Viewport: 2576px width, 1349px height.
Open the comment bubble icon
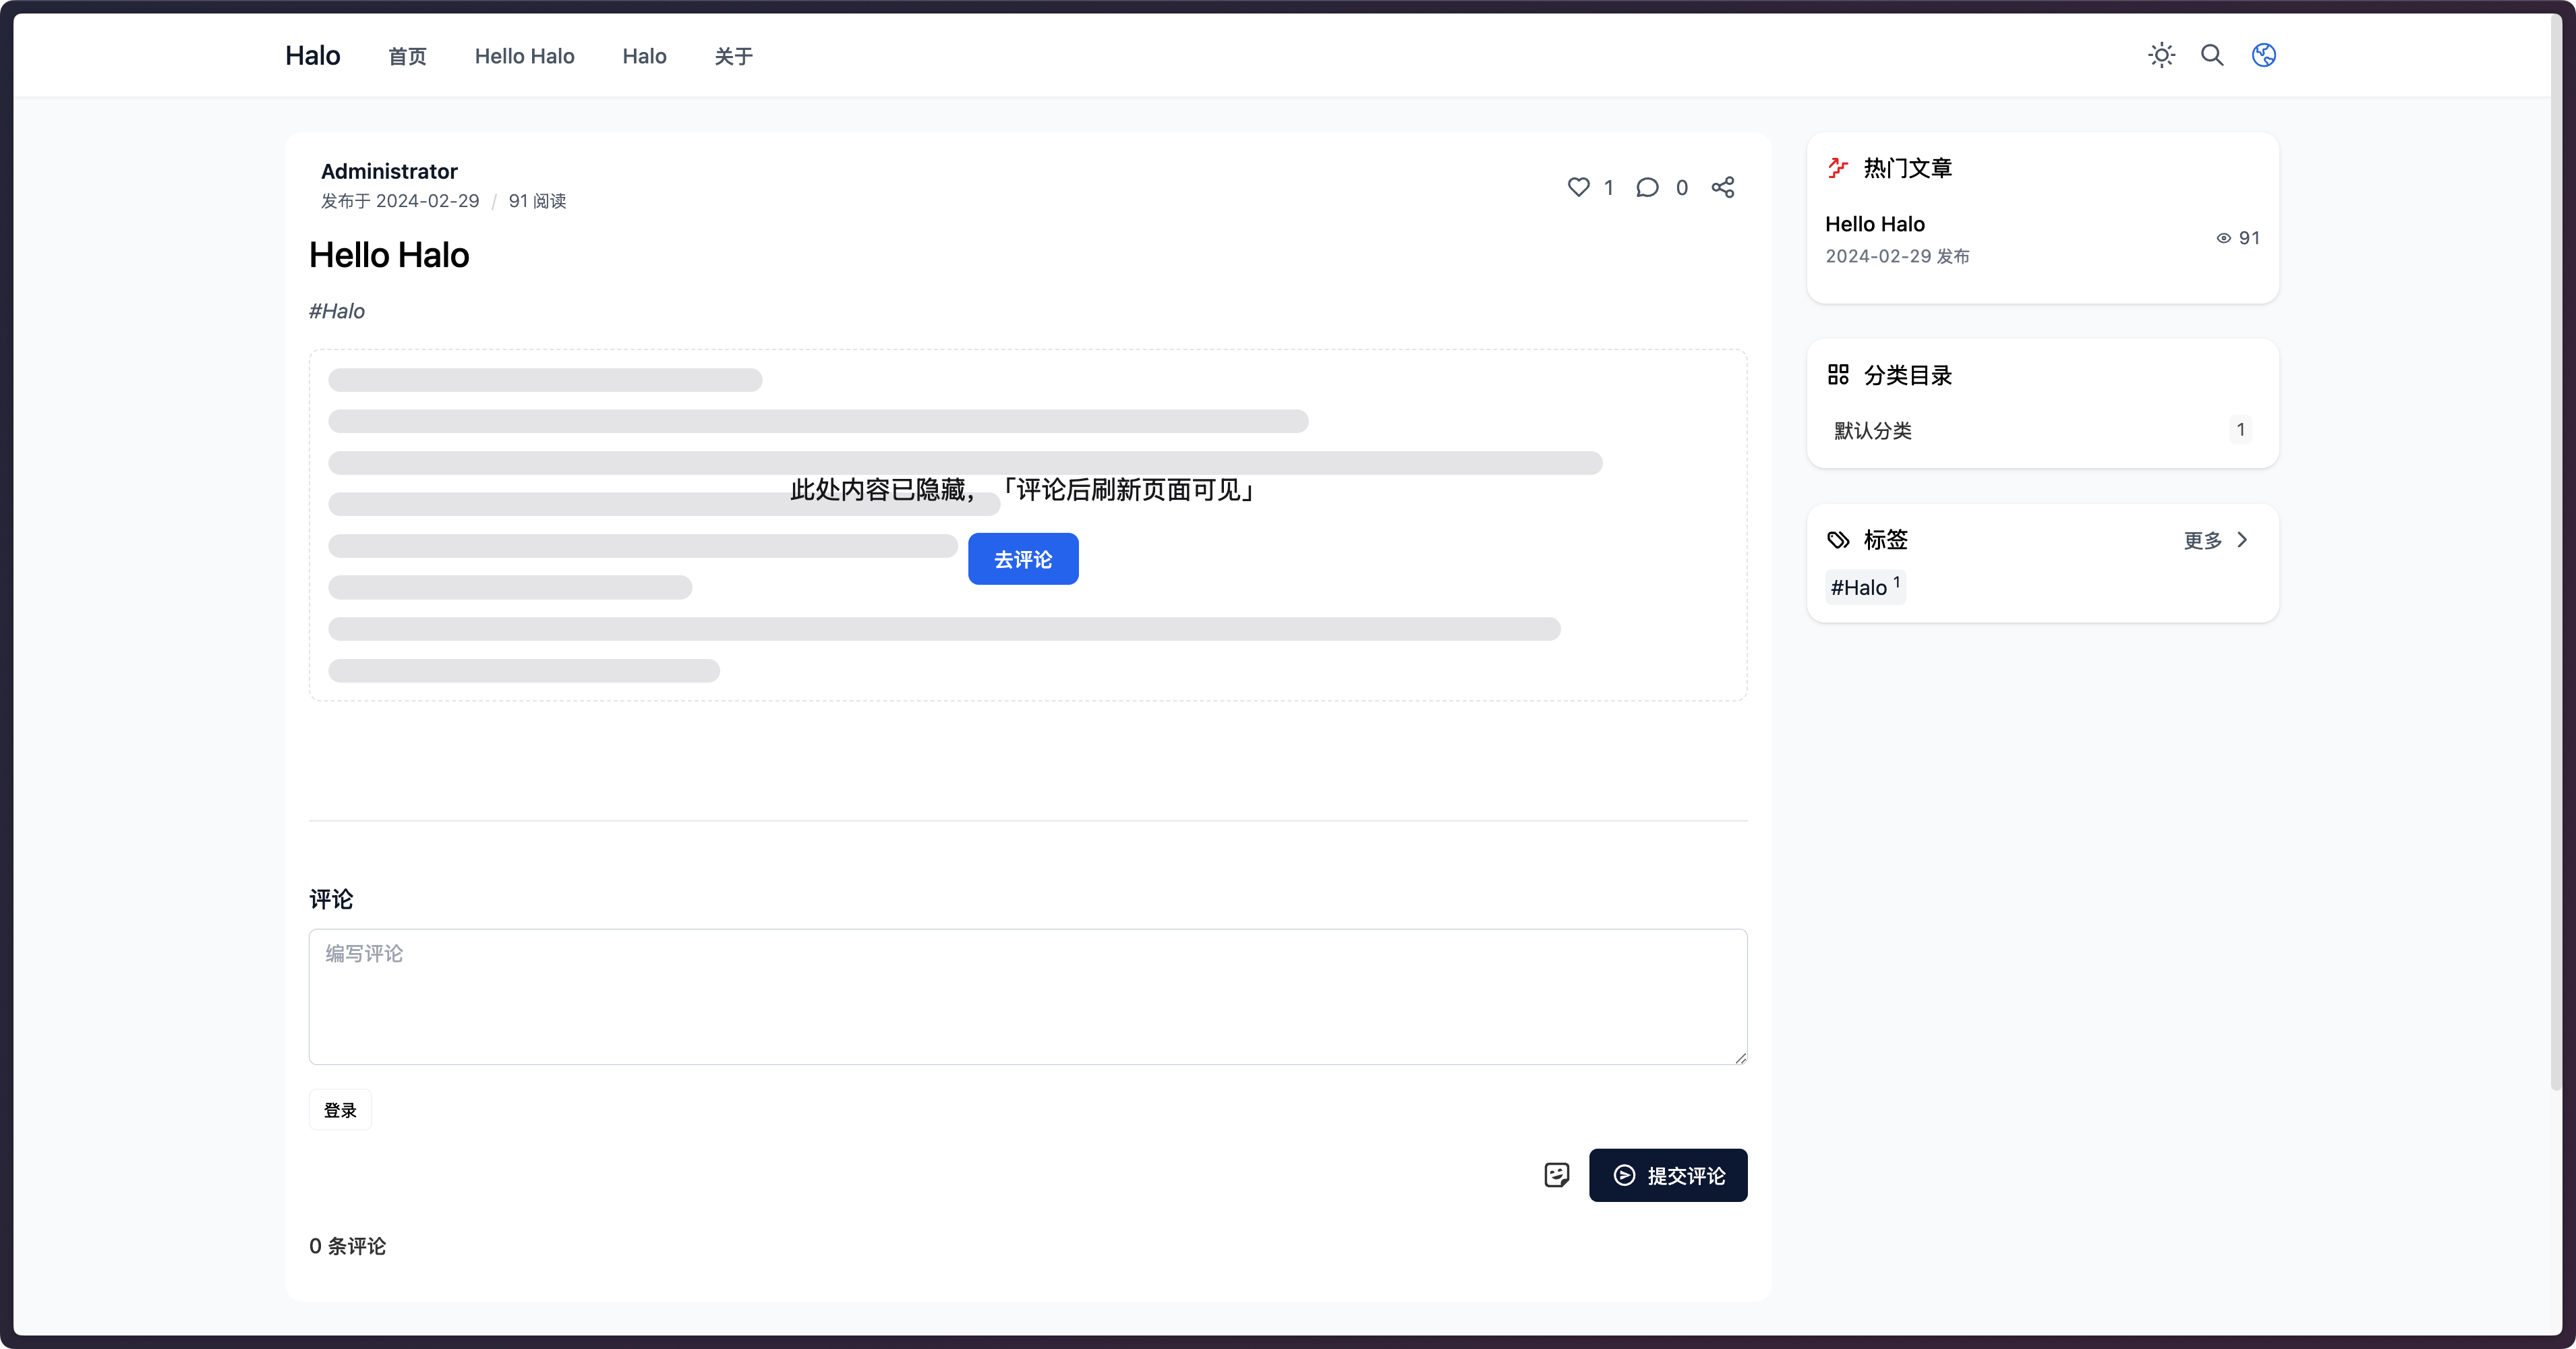[1647, 187]
